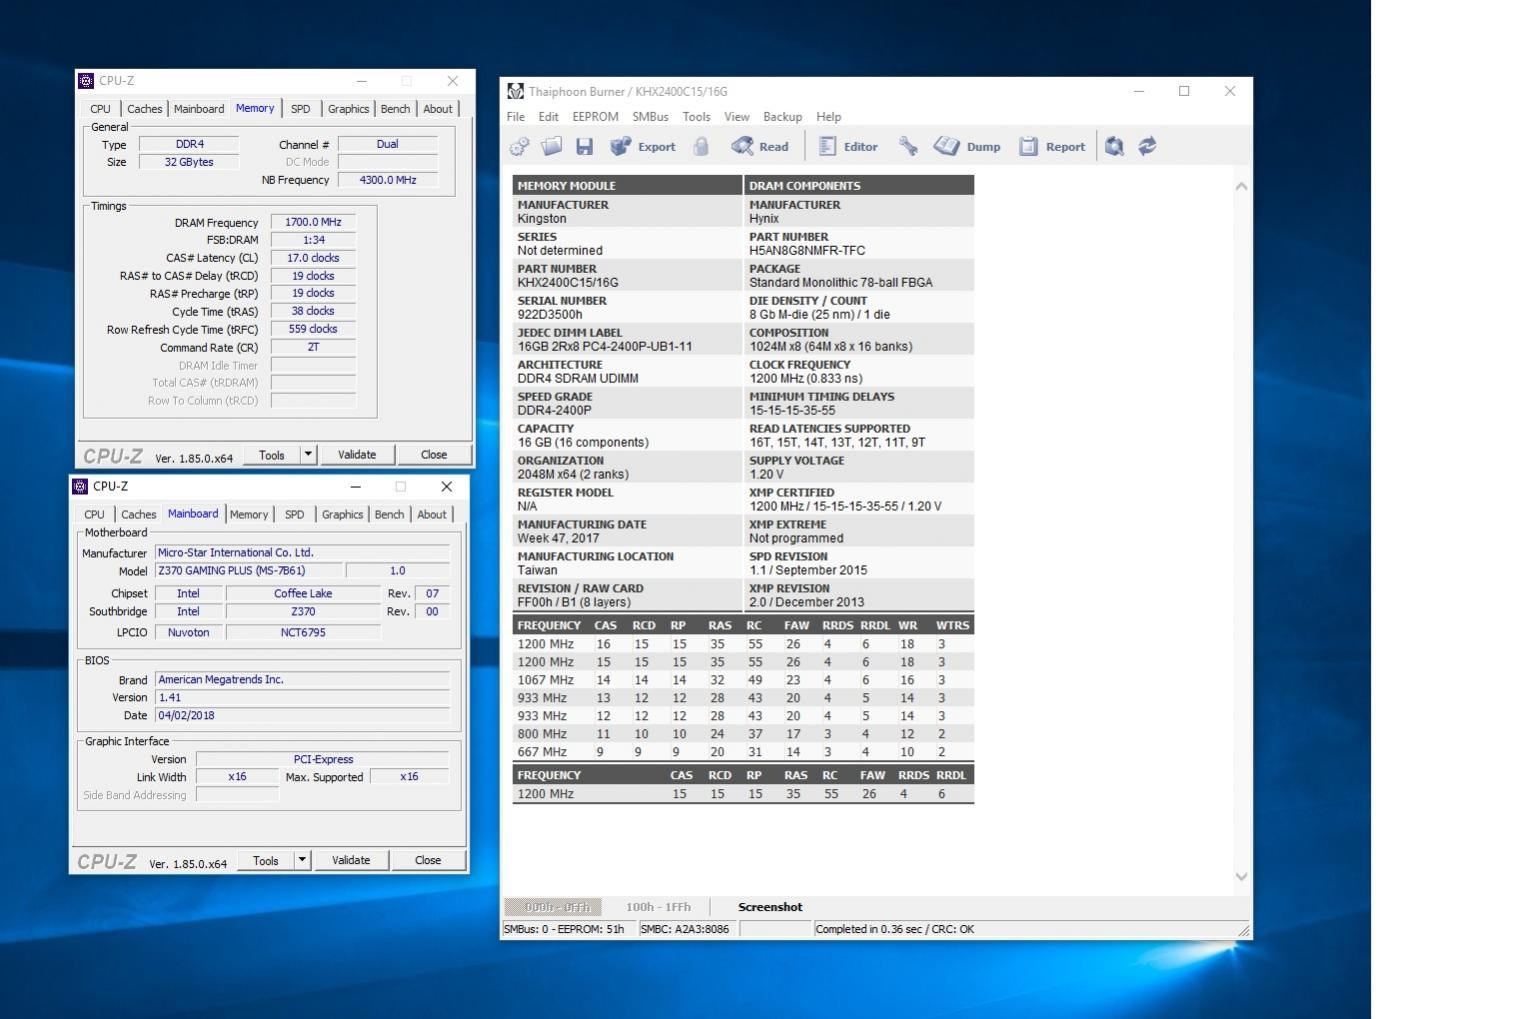Click the Export toolbar button
The image size is (1535, 1019).
point(643,147)
